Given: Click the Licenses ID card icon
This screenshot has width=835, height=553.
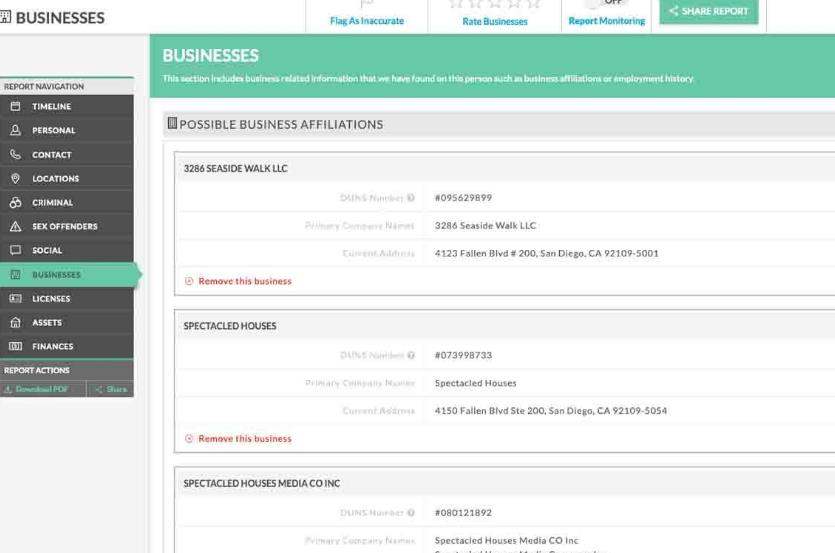Looking at the screenshot, I should pyautogui.click(x=15, y=298).
